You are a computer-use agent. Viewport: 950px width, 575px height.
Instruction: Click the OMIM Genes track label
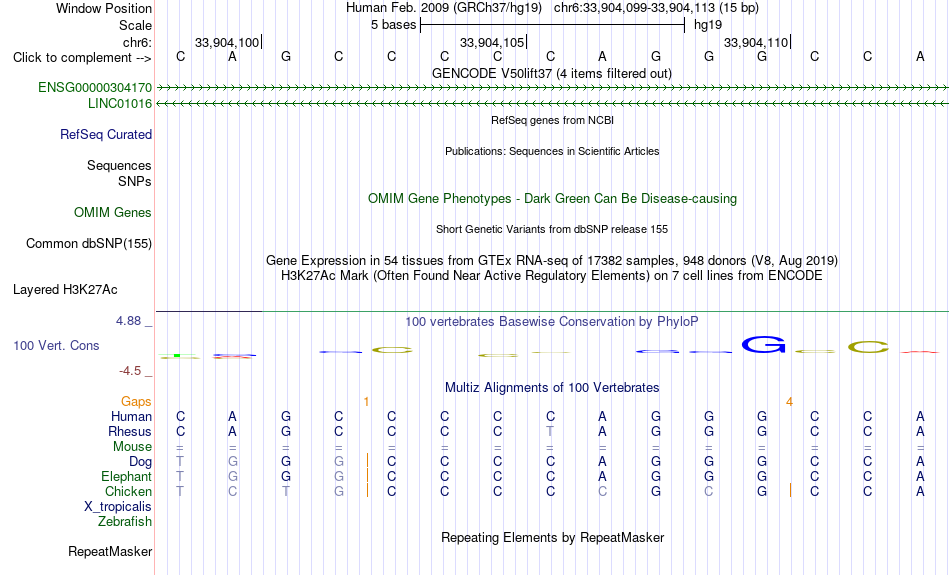(x=113, y=213)
